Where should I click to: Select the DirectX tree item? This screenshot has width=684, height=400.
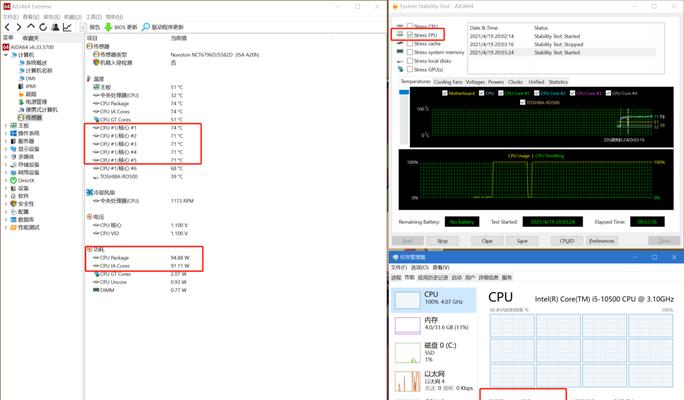pyautogui.click(x=22, y=181)
